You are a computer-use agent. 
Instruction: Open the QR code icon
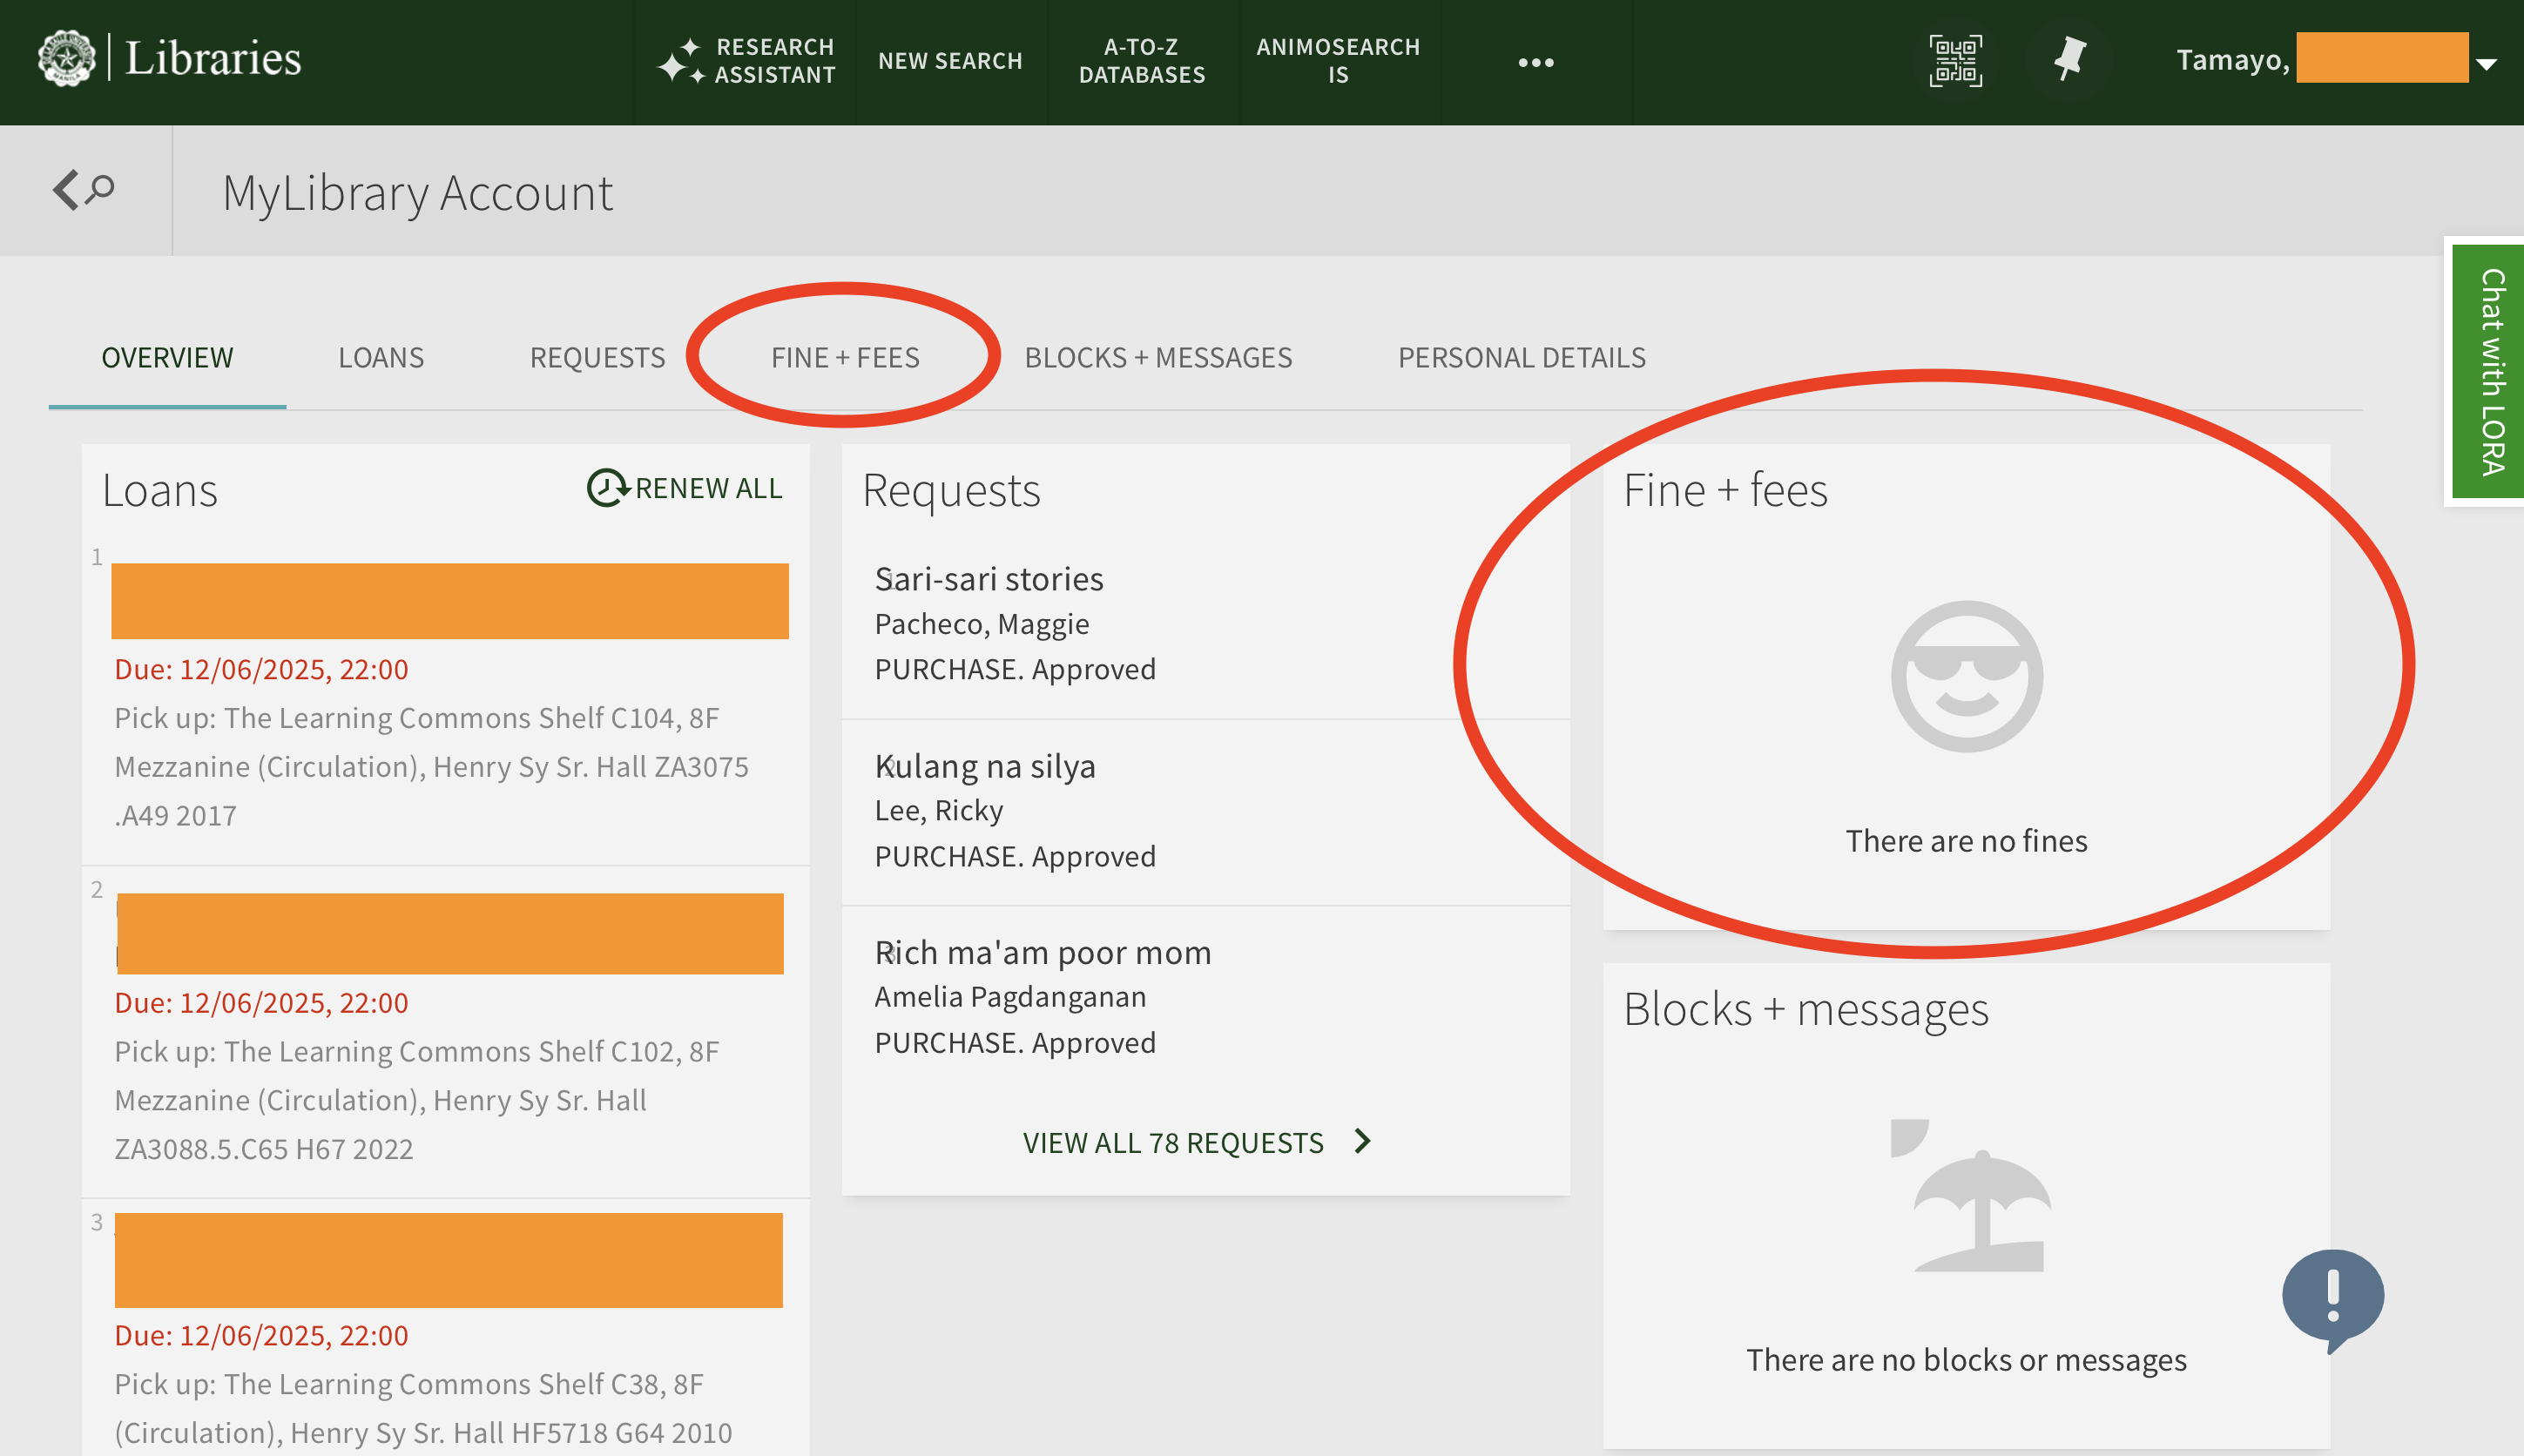(1955, 61)
